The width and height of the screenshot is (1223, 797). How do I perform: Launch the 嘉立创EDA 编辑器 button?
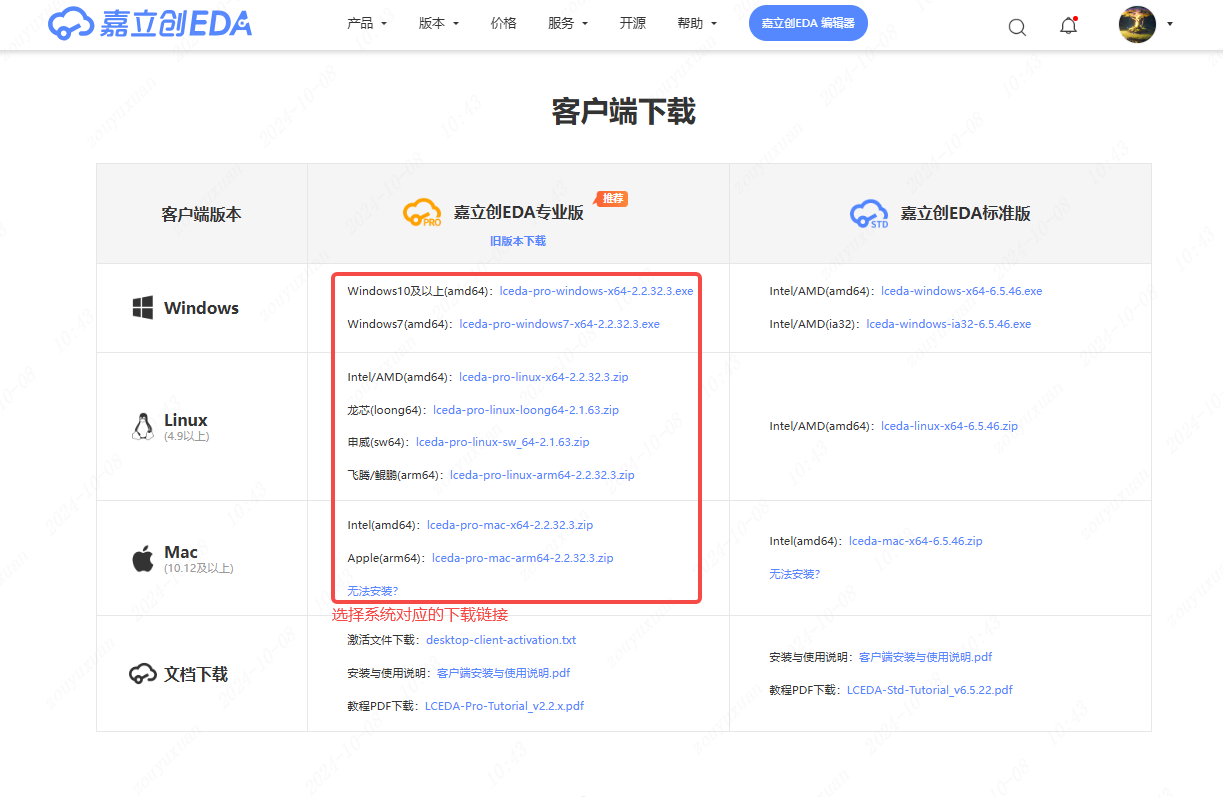pos(808,23)
